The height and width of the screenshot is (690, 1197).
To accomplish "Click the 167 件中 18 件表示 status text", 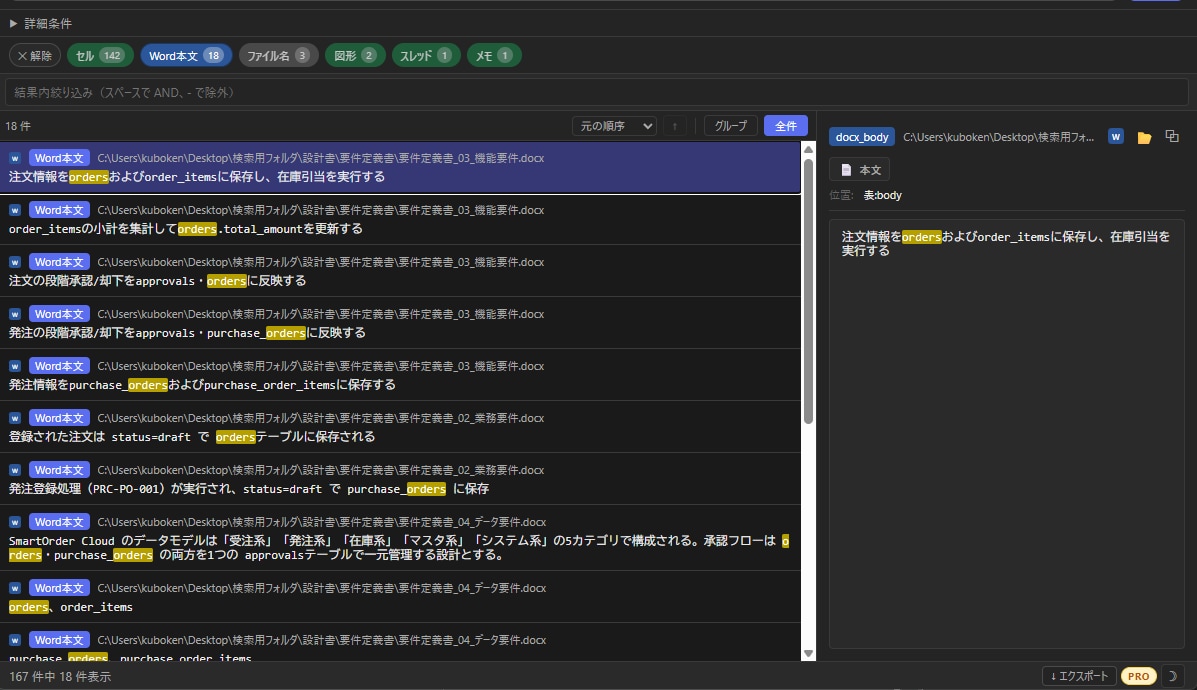I will click(x=60, y=677).
